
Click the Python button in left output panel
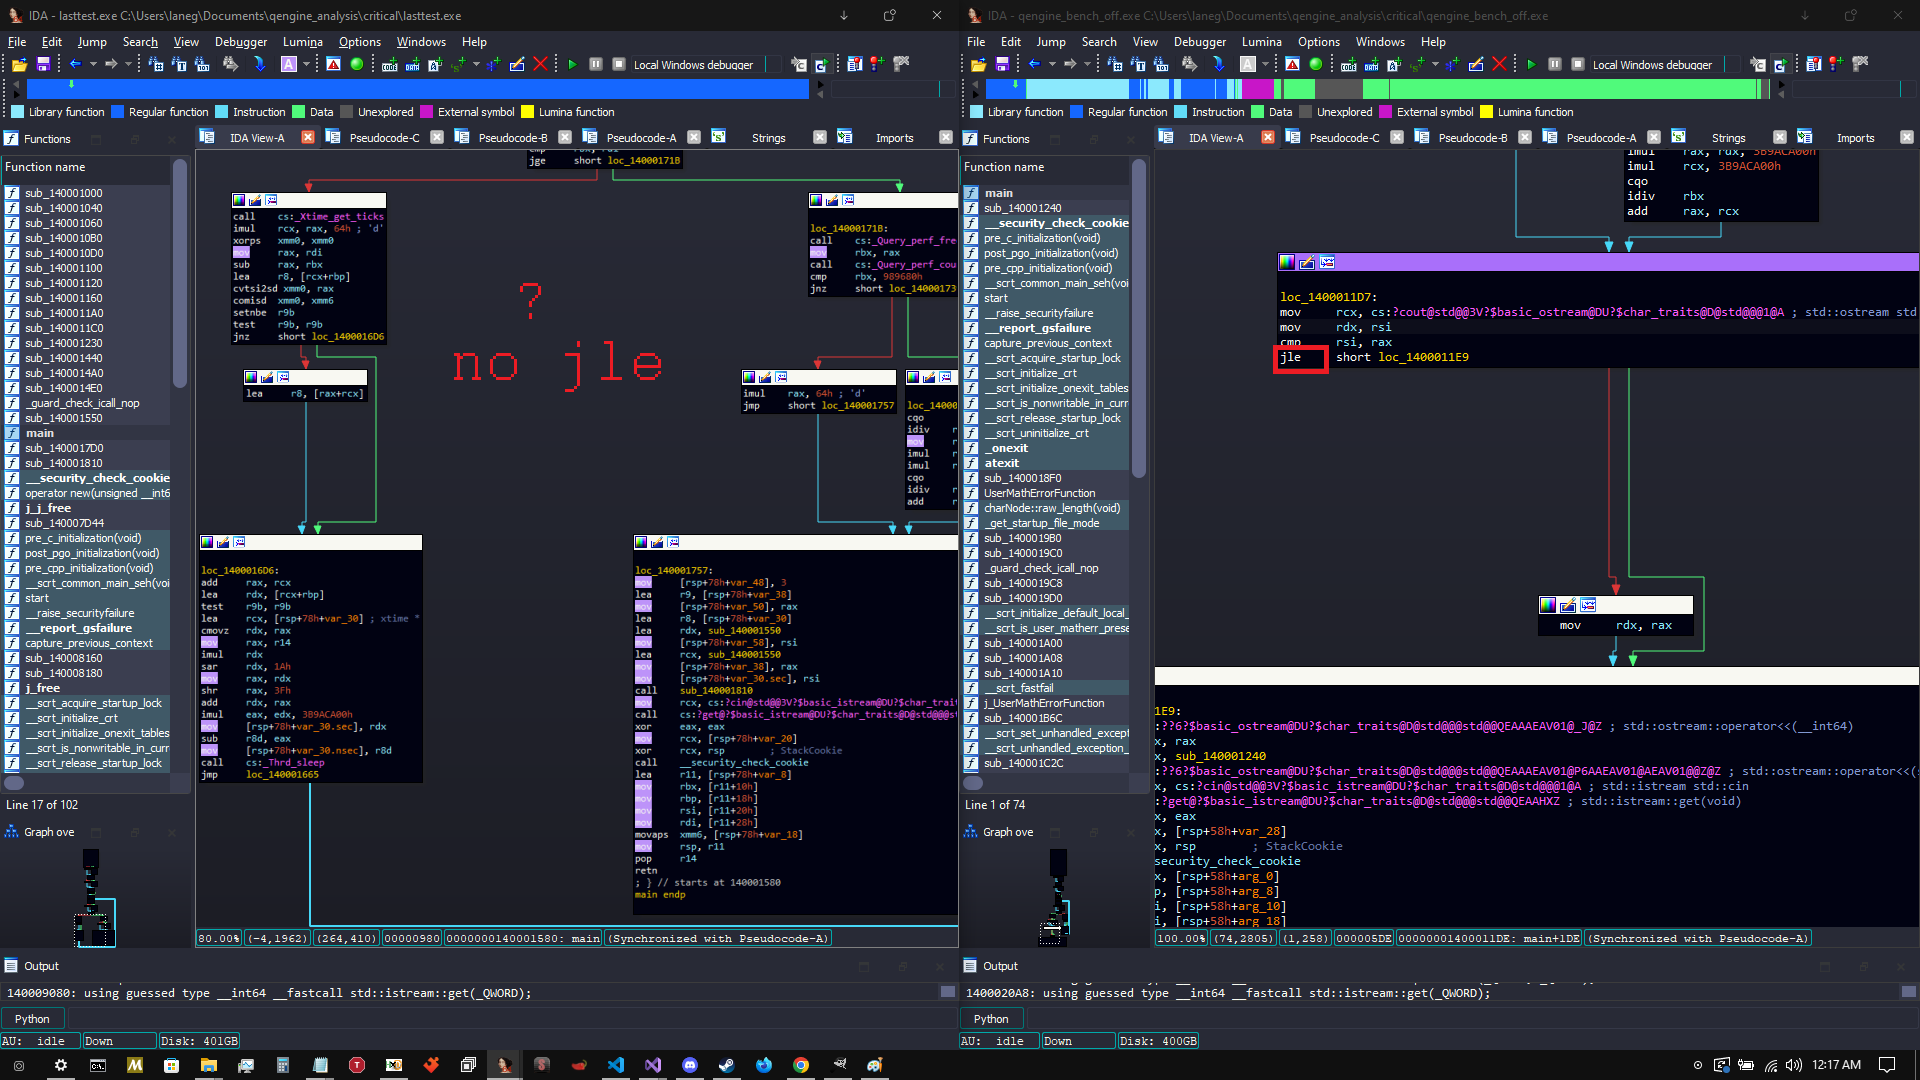[32, 1018]
